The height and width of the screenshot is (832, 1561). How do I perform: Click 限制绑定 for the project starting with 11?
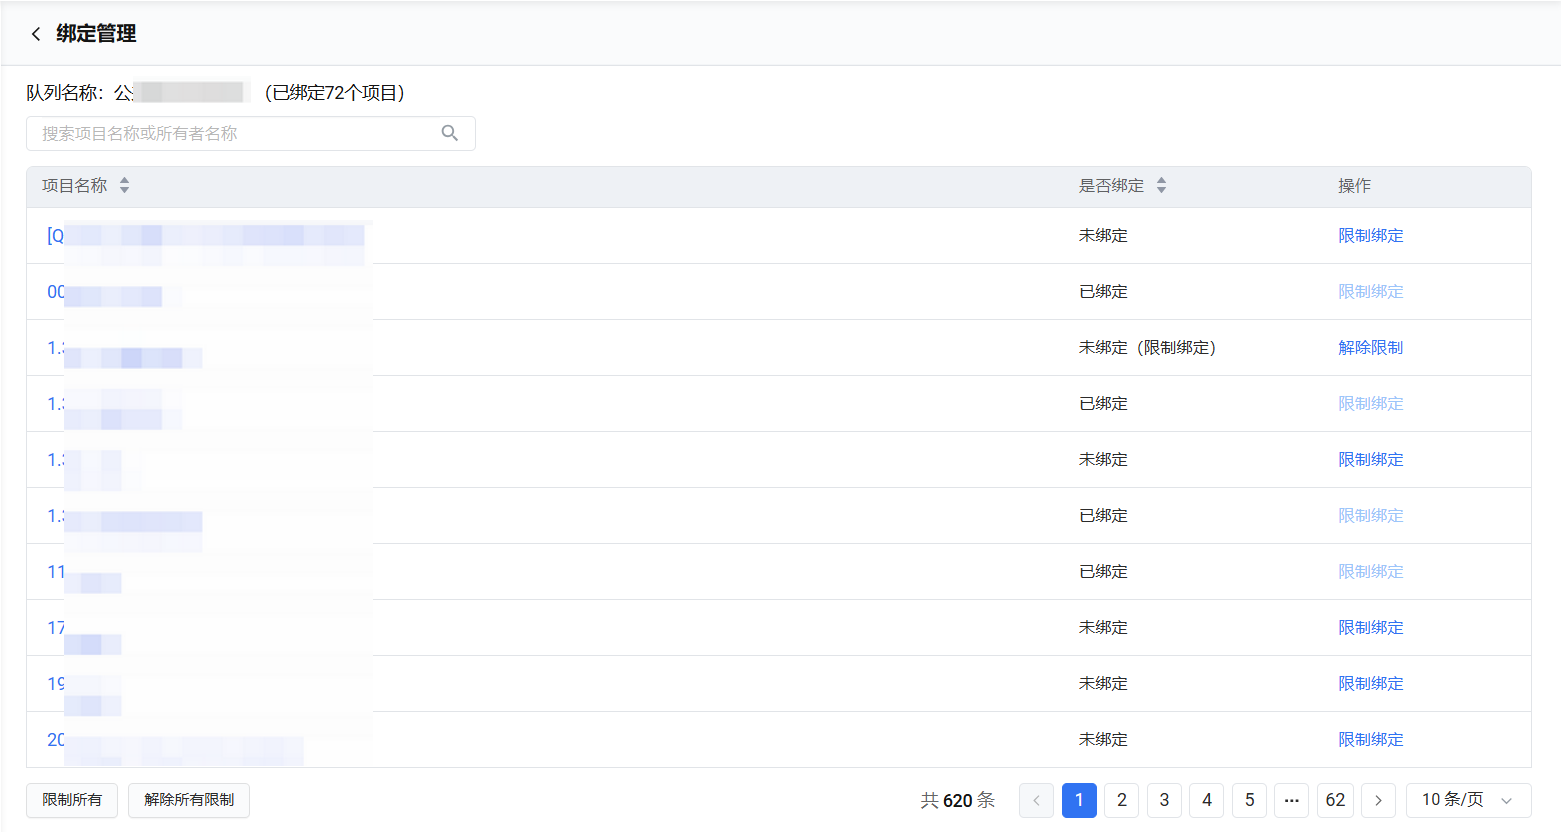click(1371, 572)
